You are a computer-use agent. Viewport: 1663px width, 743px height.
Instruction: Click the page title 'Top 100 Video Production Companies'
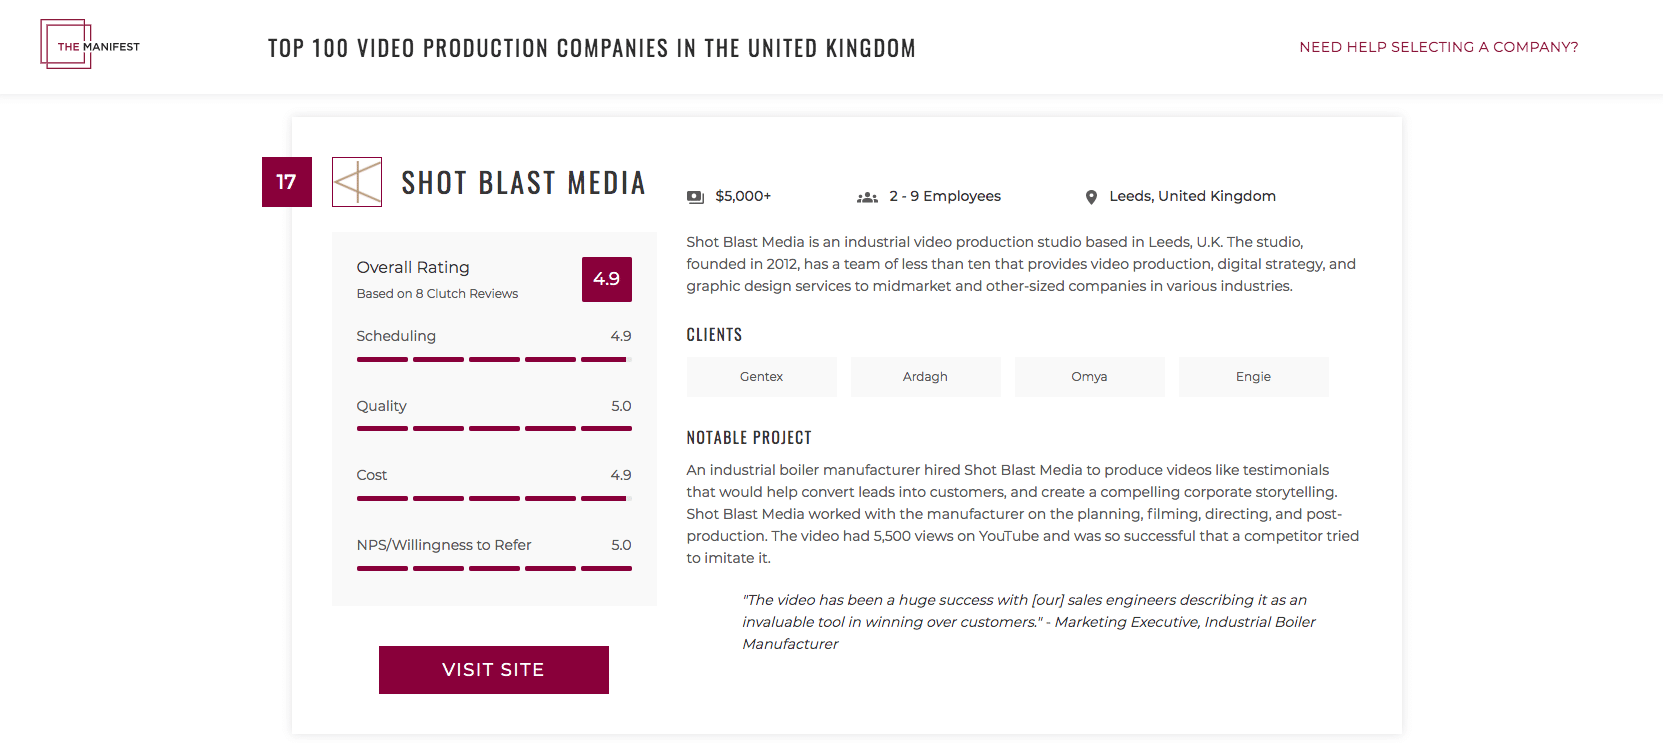click(592, 48)
